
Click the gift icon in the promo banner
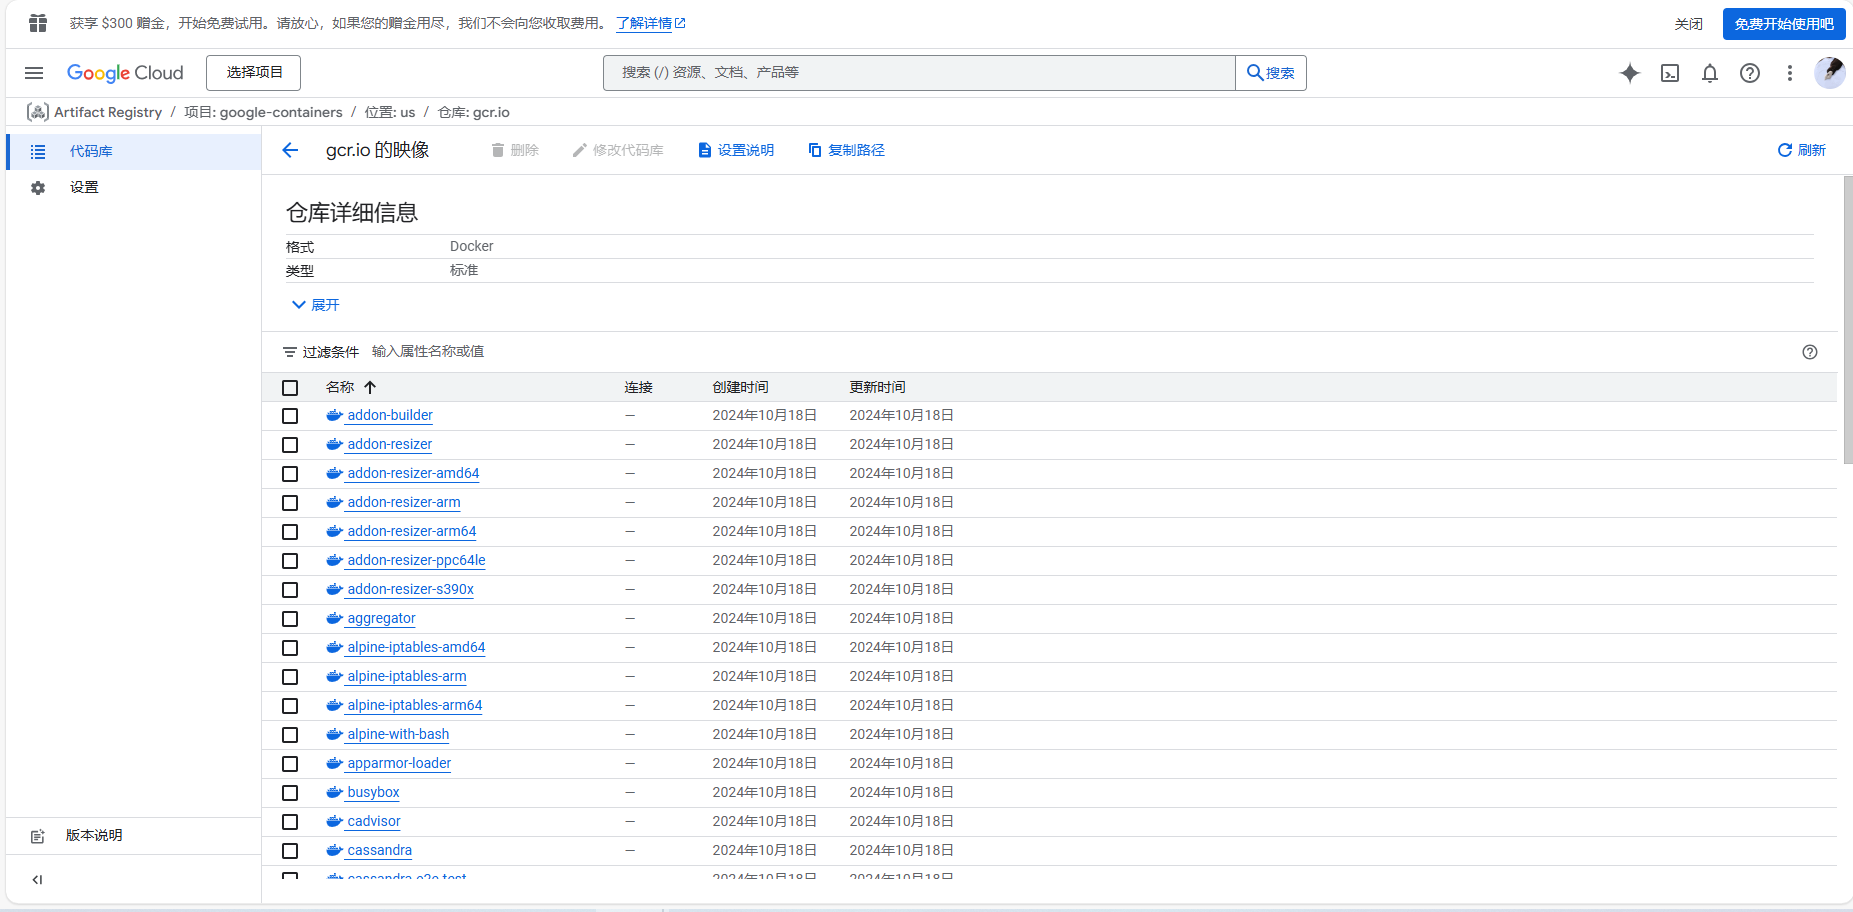click(38, 23)
